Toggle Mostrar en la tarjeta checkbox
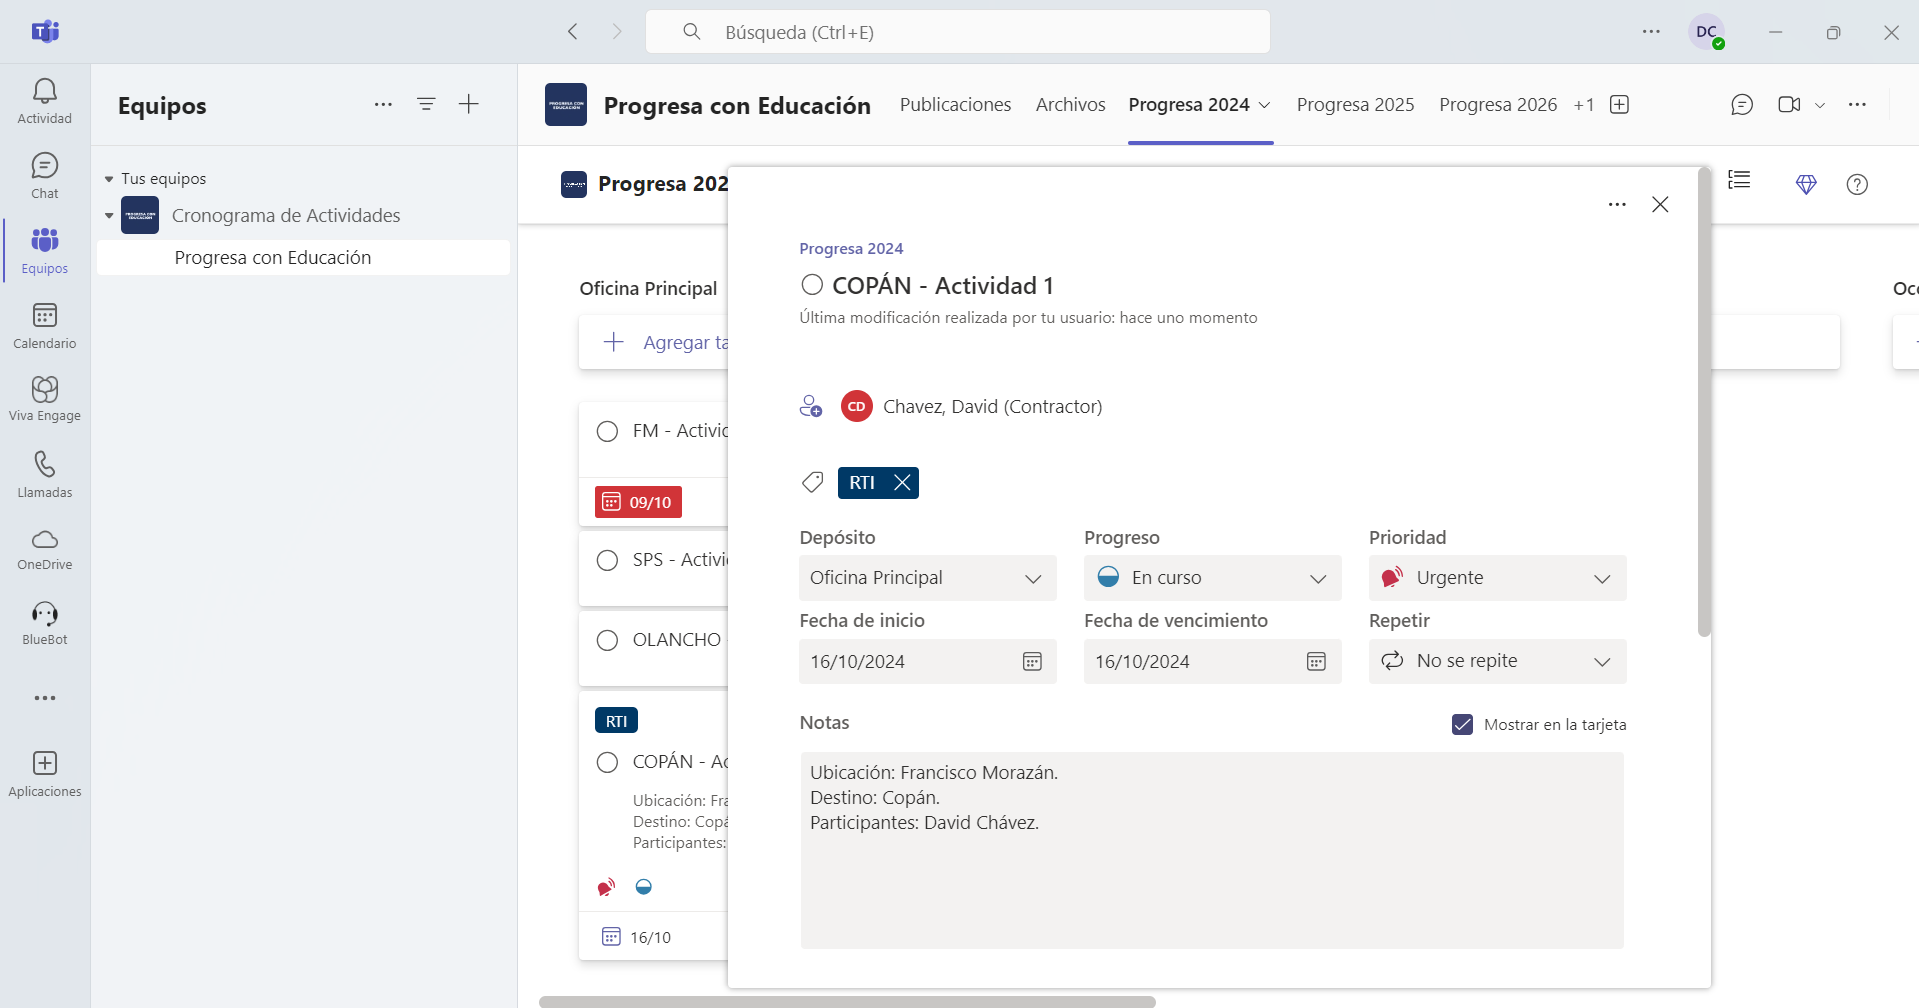Viewport: 1919px width, 1008px height. [1462, 724]
